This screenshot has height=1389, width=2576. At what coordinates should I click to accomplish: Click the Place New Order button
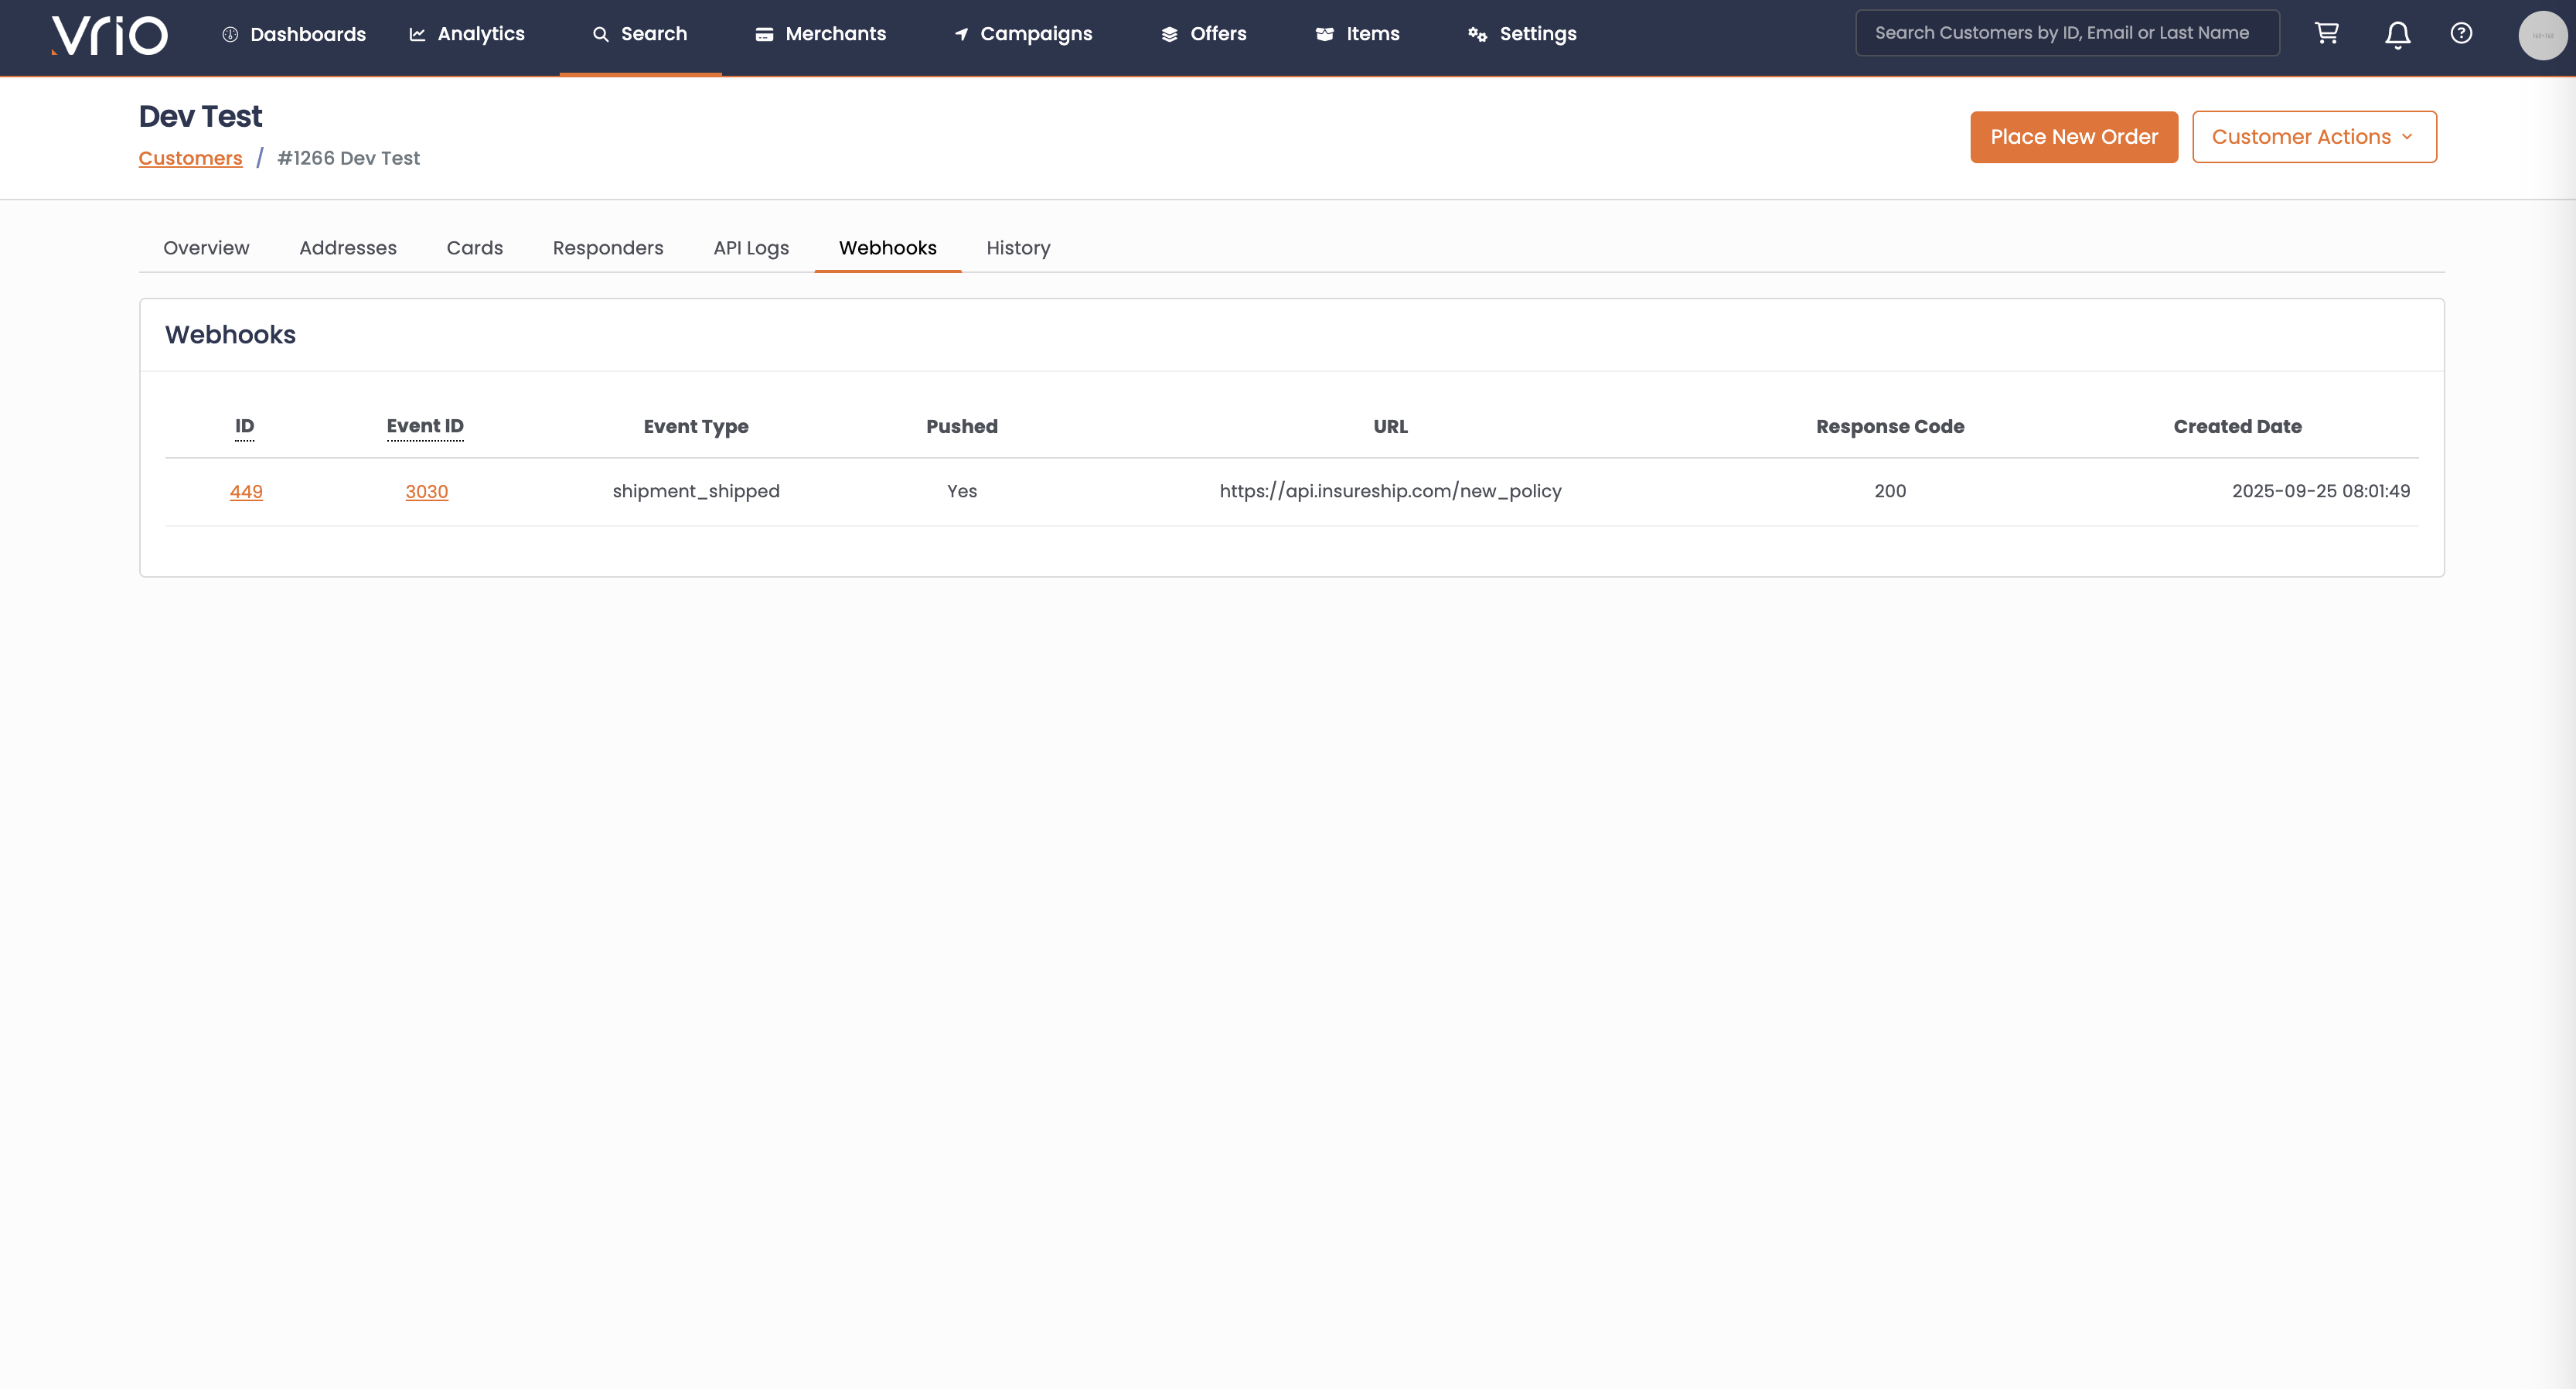pyautogui.click(x=2074, y=137)
